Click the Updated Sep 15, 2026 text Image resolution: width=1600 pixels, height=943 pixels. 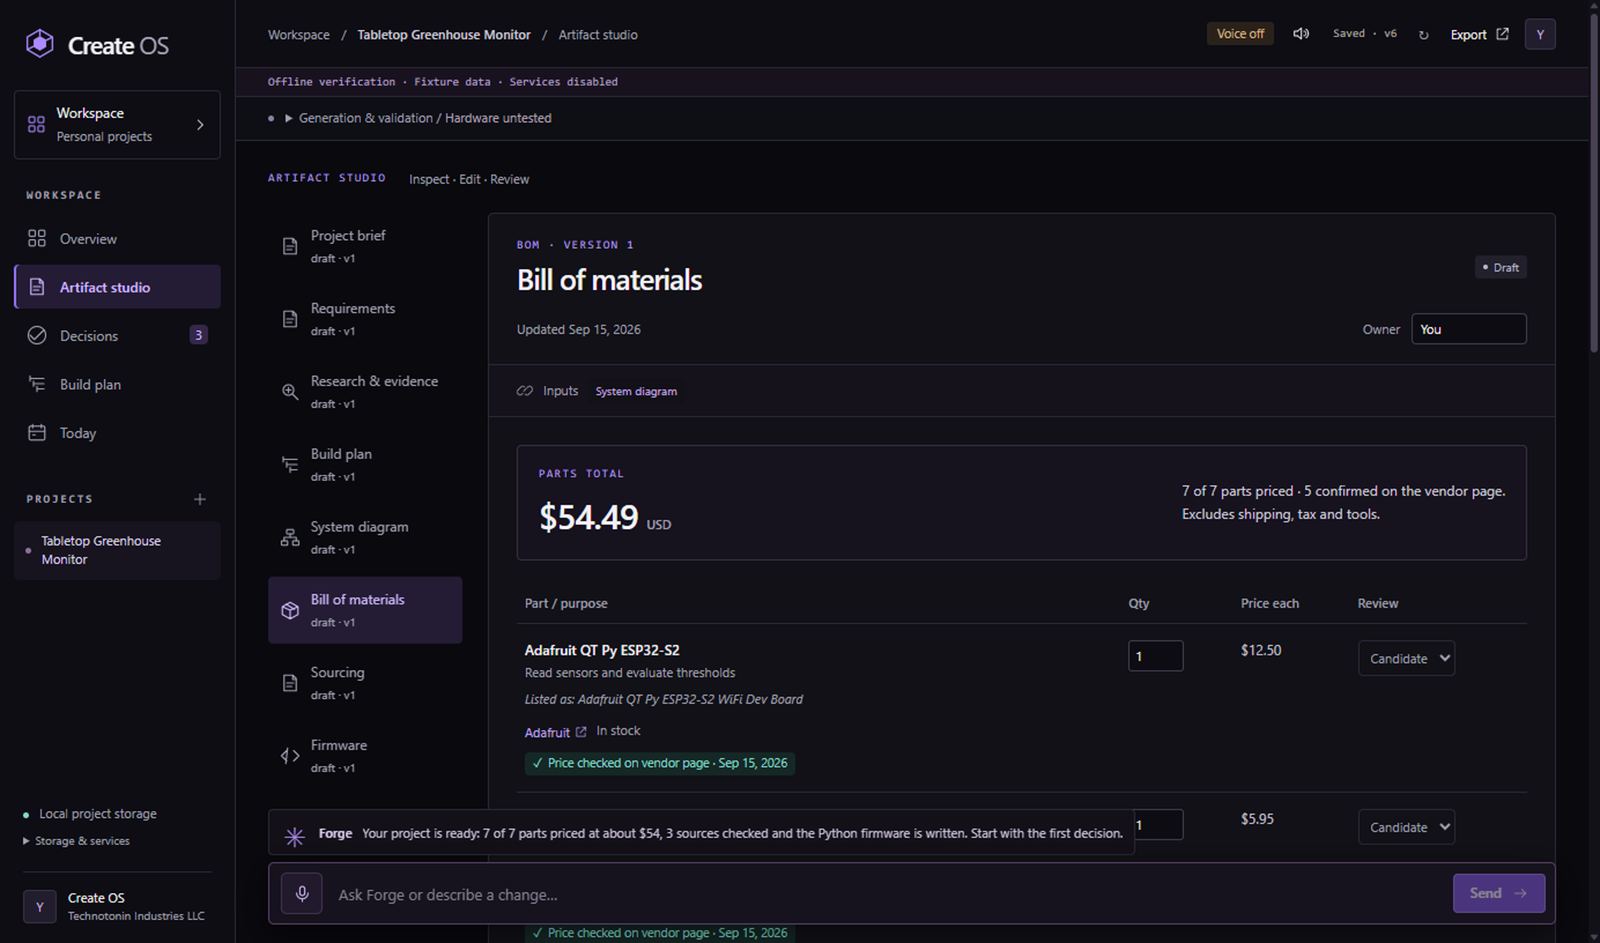pyautogui.click(x=579, y=329)
